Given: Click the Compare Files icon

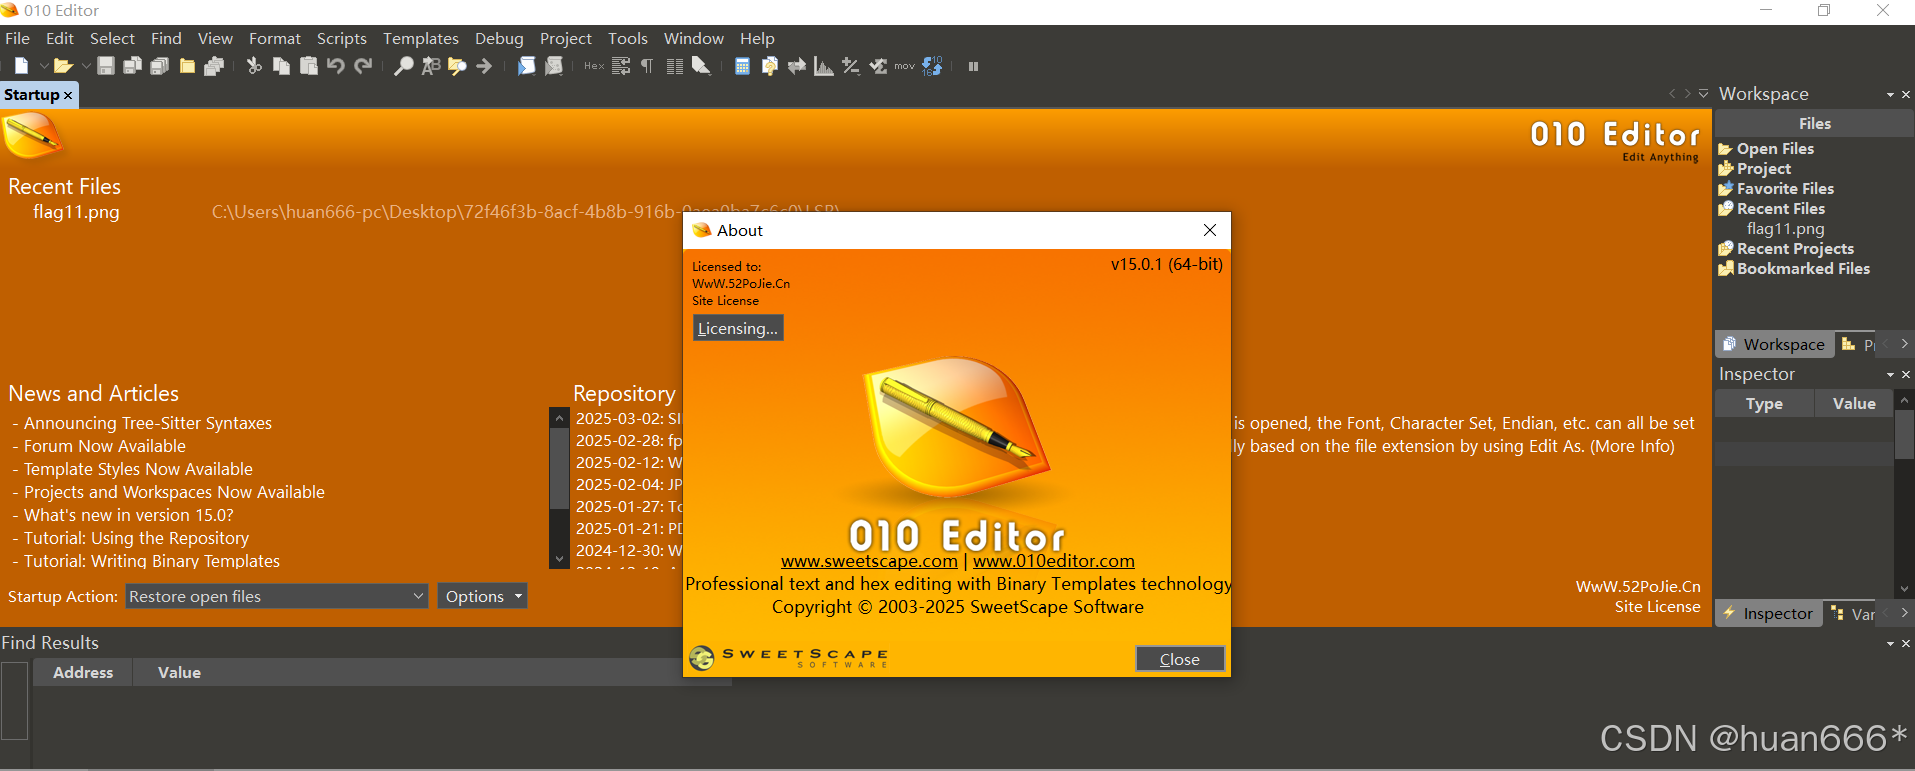Looking at the screenshot, I should tap(769, 66).
